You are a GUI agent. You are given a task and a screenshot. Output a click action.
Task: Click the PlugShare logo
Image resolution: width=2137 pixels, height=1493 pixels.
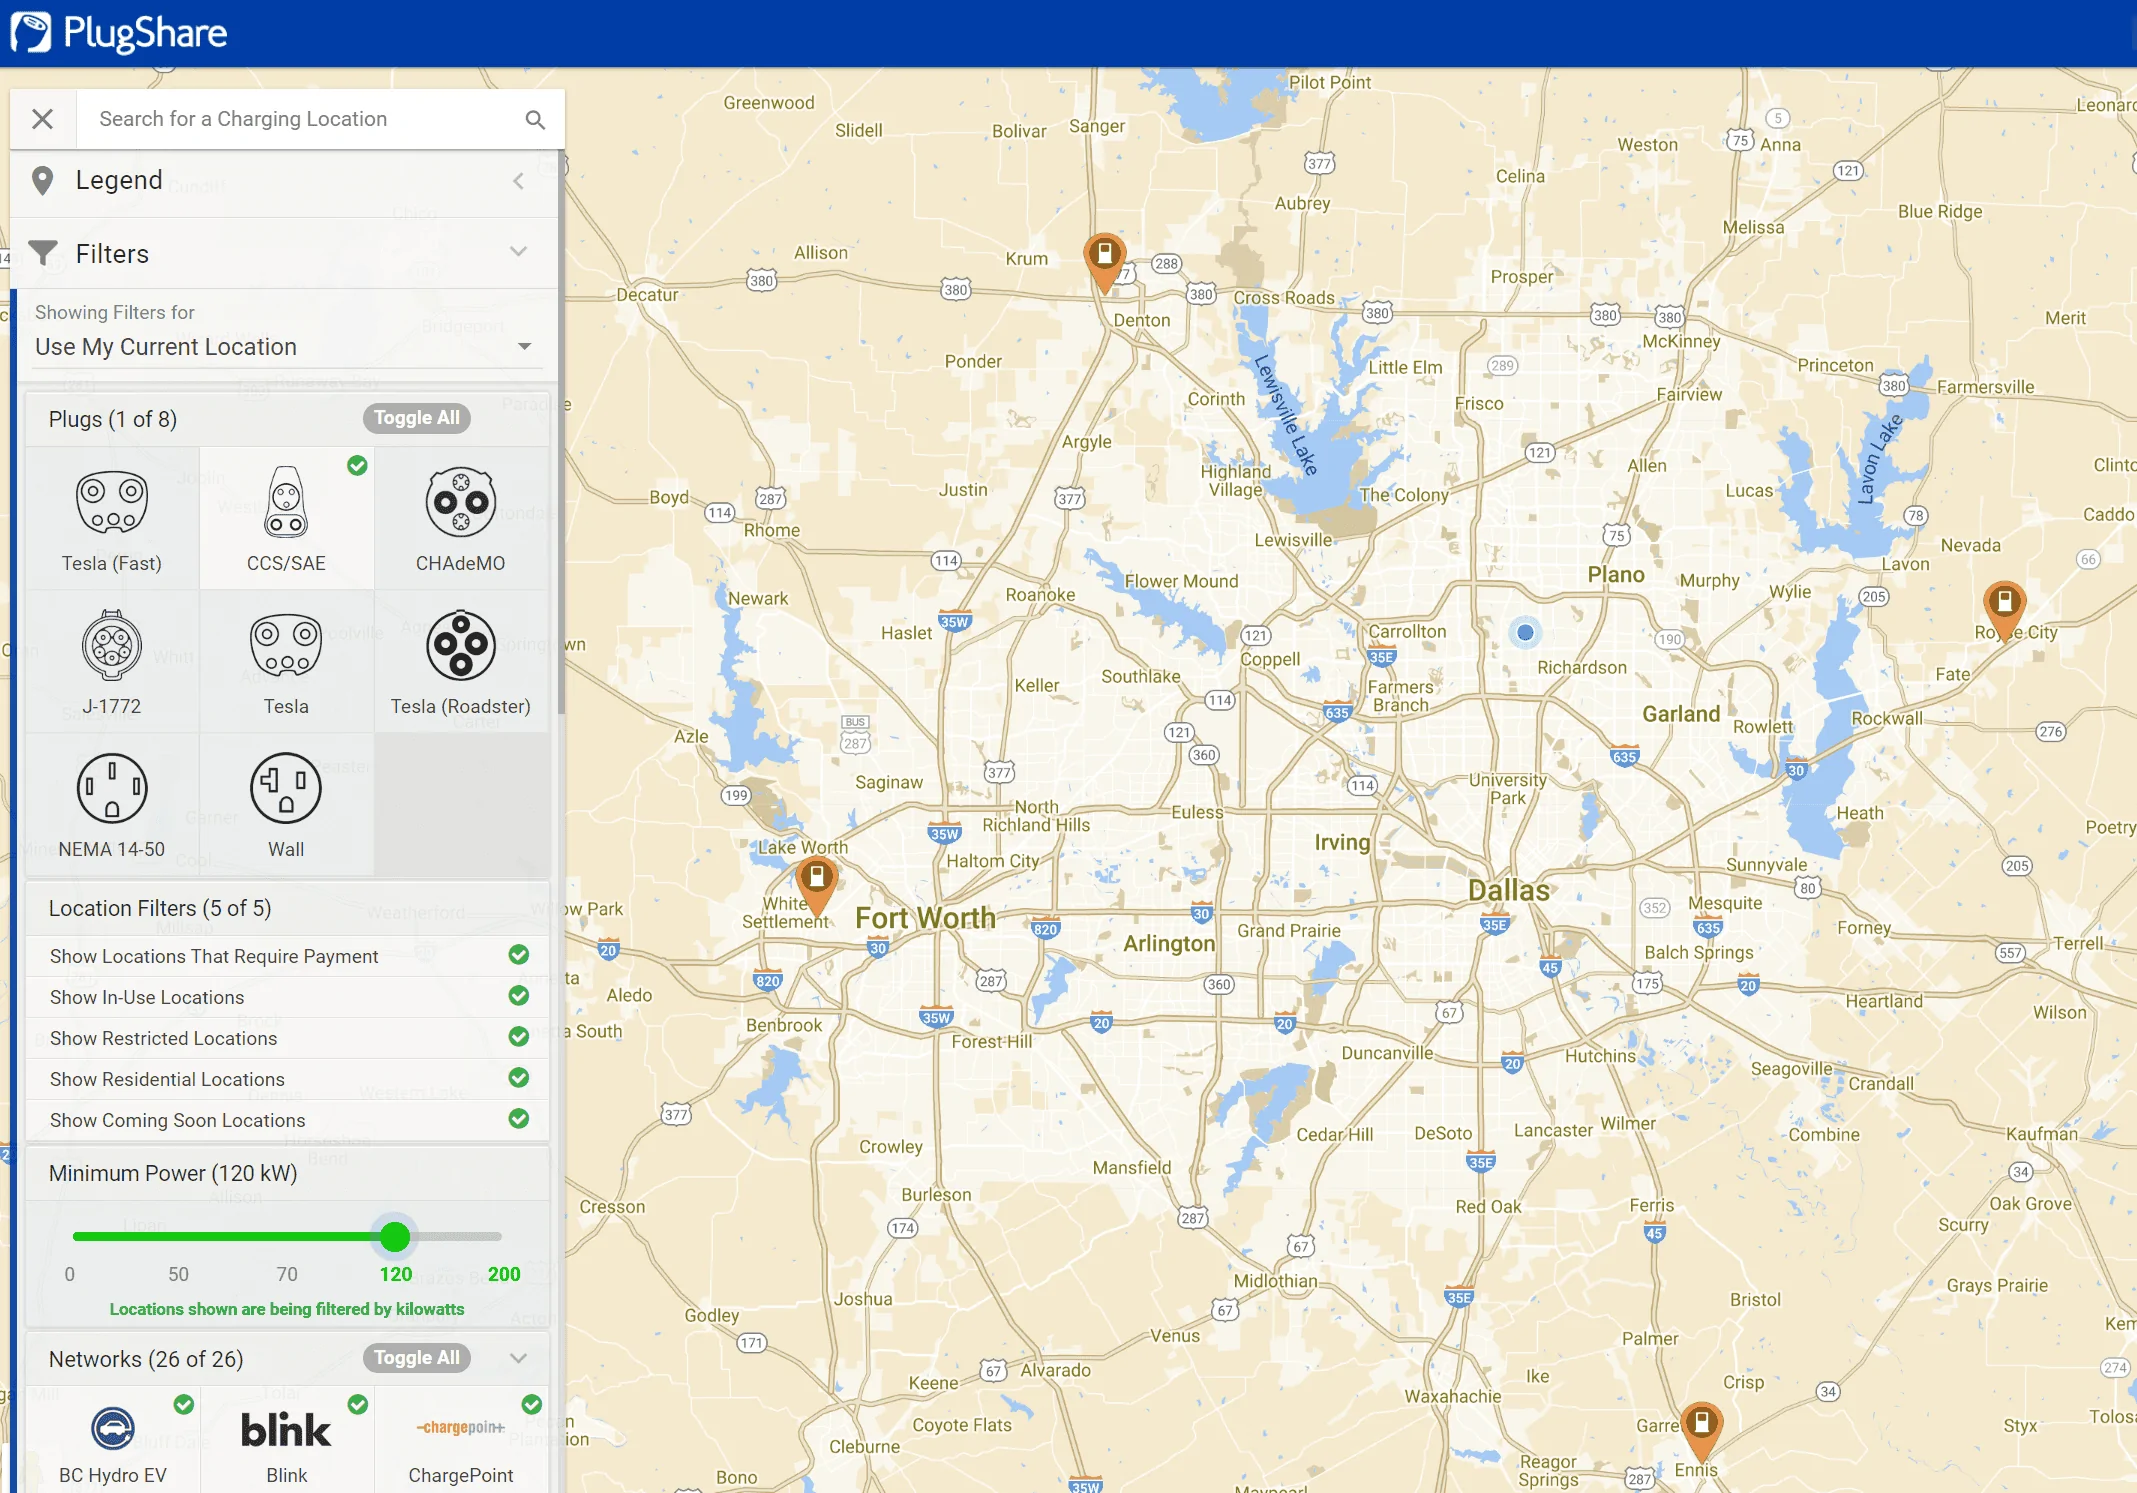pos(119,33)
